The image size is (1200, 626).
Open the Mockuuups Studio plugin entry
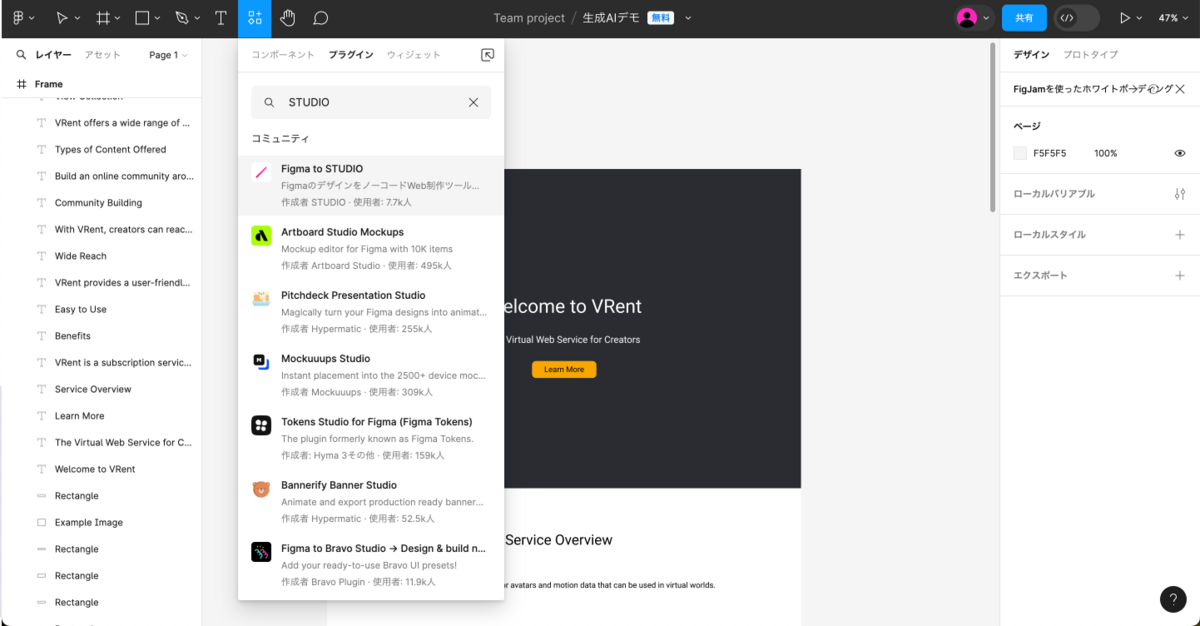[371, 375]
